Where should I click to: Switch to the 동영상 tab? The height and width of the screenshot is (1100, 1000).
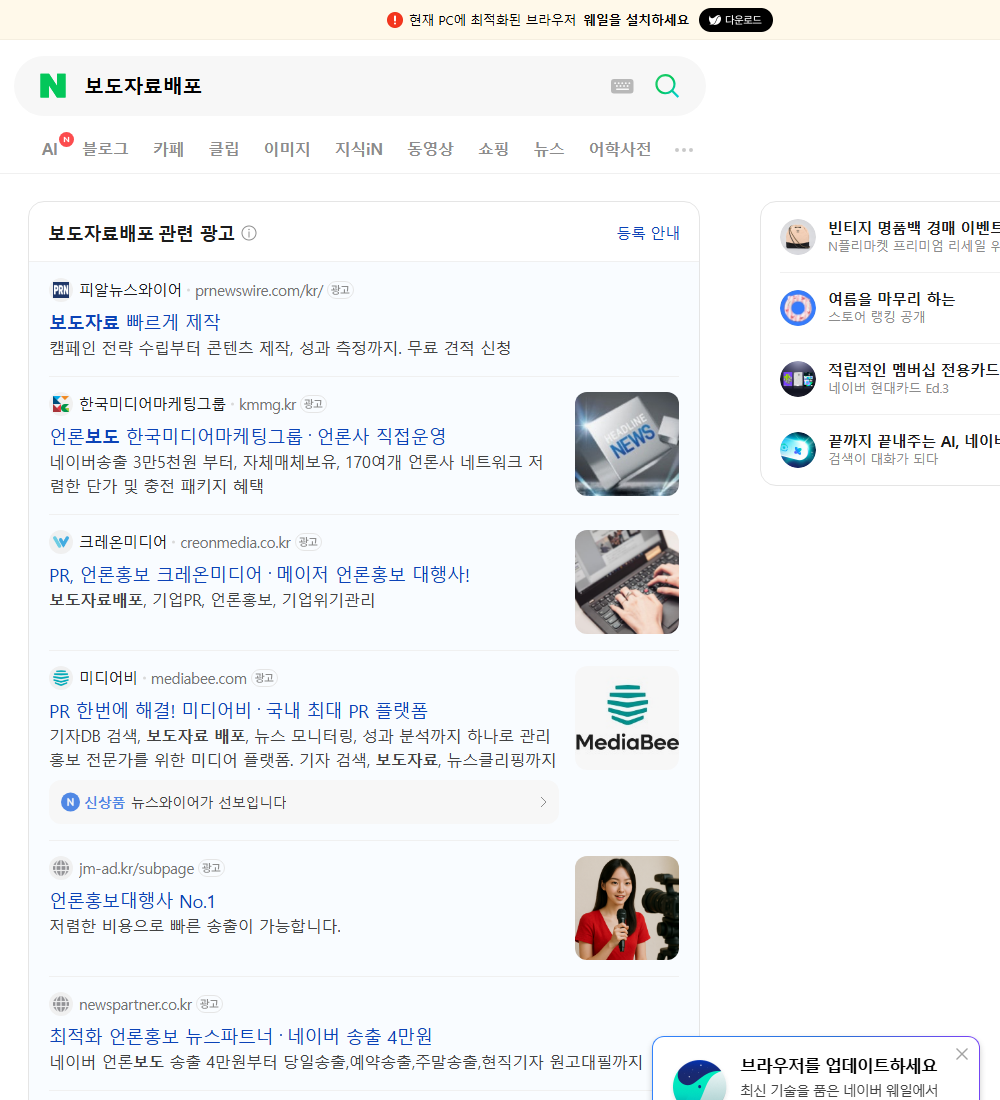click(430, 149)
